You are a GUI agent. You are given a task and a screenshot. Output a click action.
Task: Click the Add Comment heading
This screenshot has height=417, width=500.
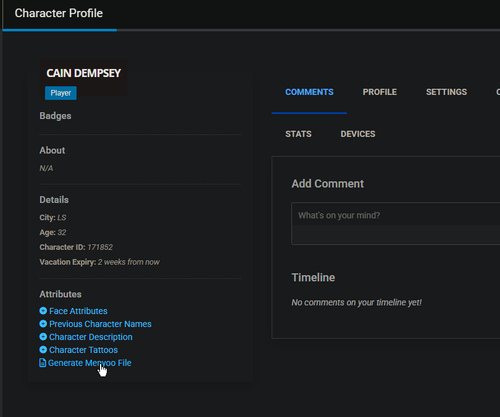(328, 184)
